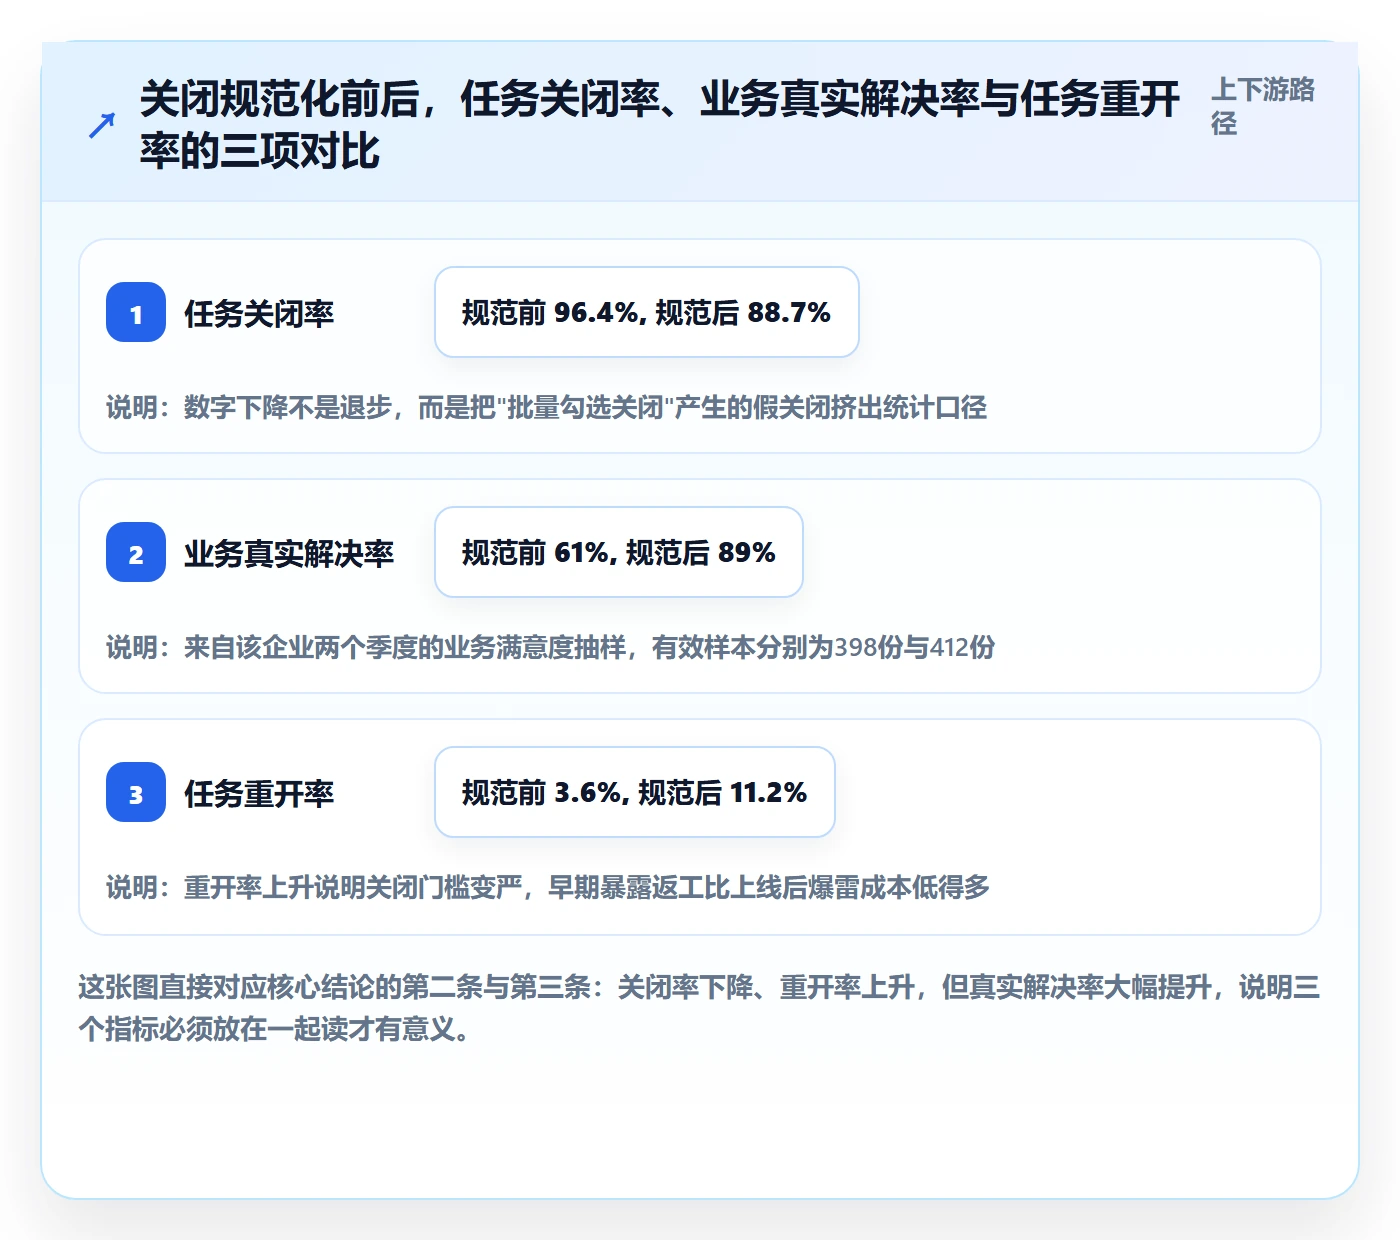Click the card title starting with 关闭规范化前后

point(660,125)
